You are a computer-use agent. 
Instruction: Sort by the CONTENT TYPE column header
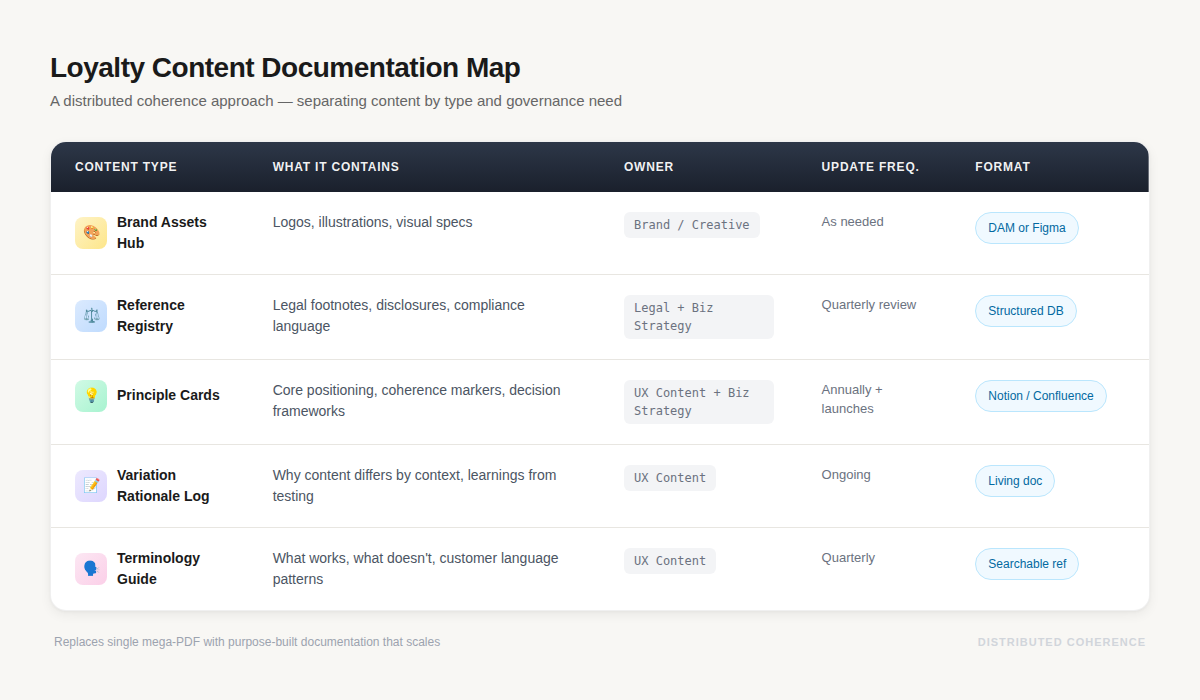(126, 167)
